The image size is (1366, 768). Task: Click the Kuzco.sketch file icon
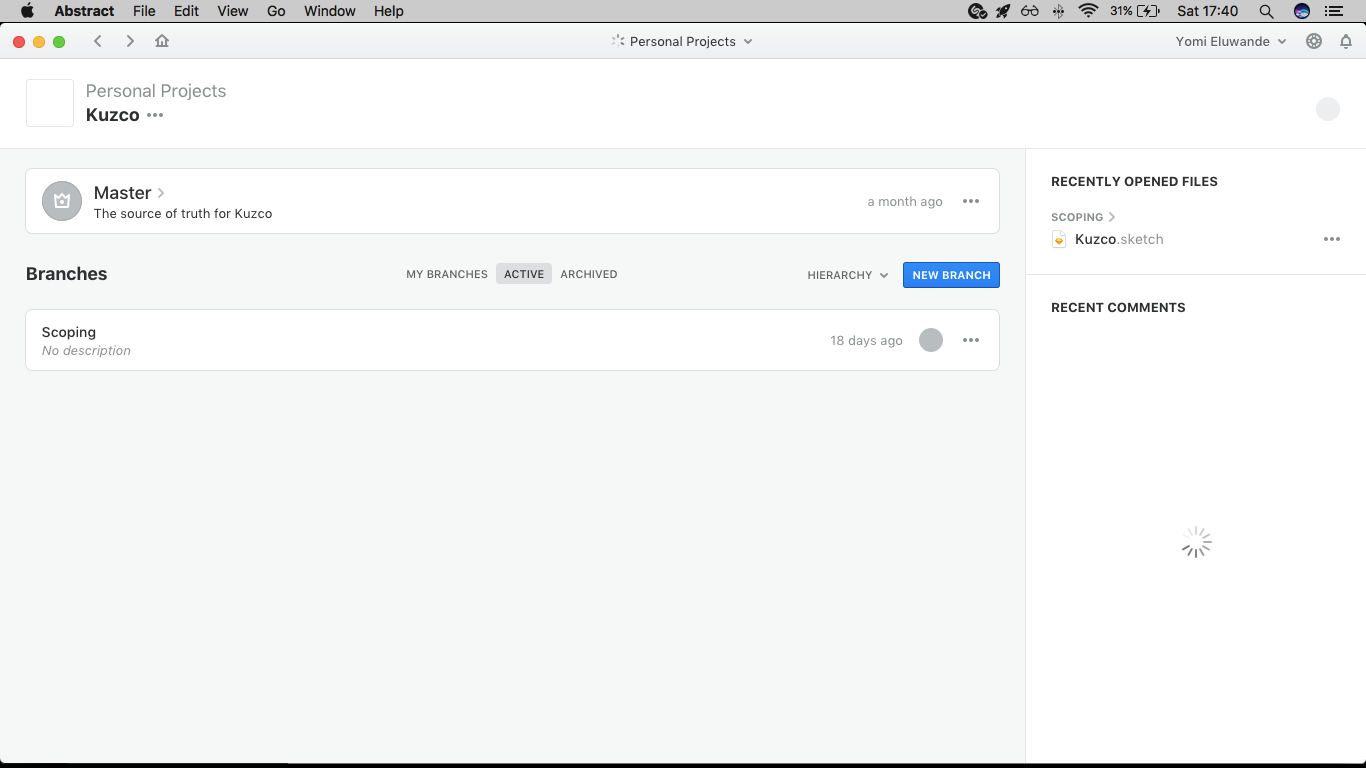[1059, 239]
